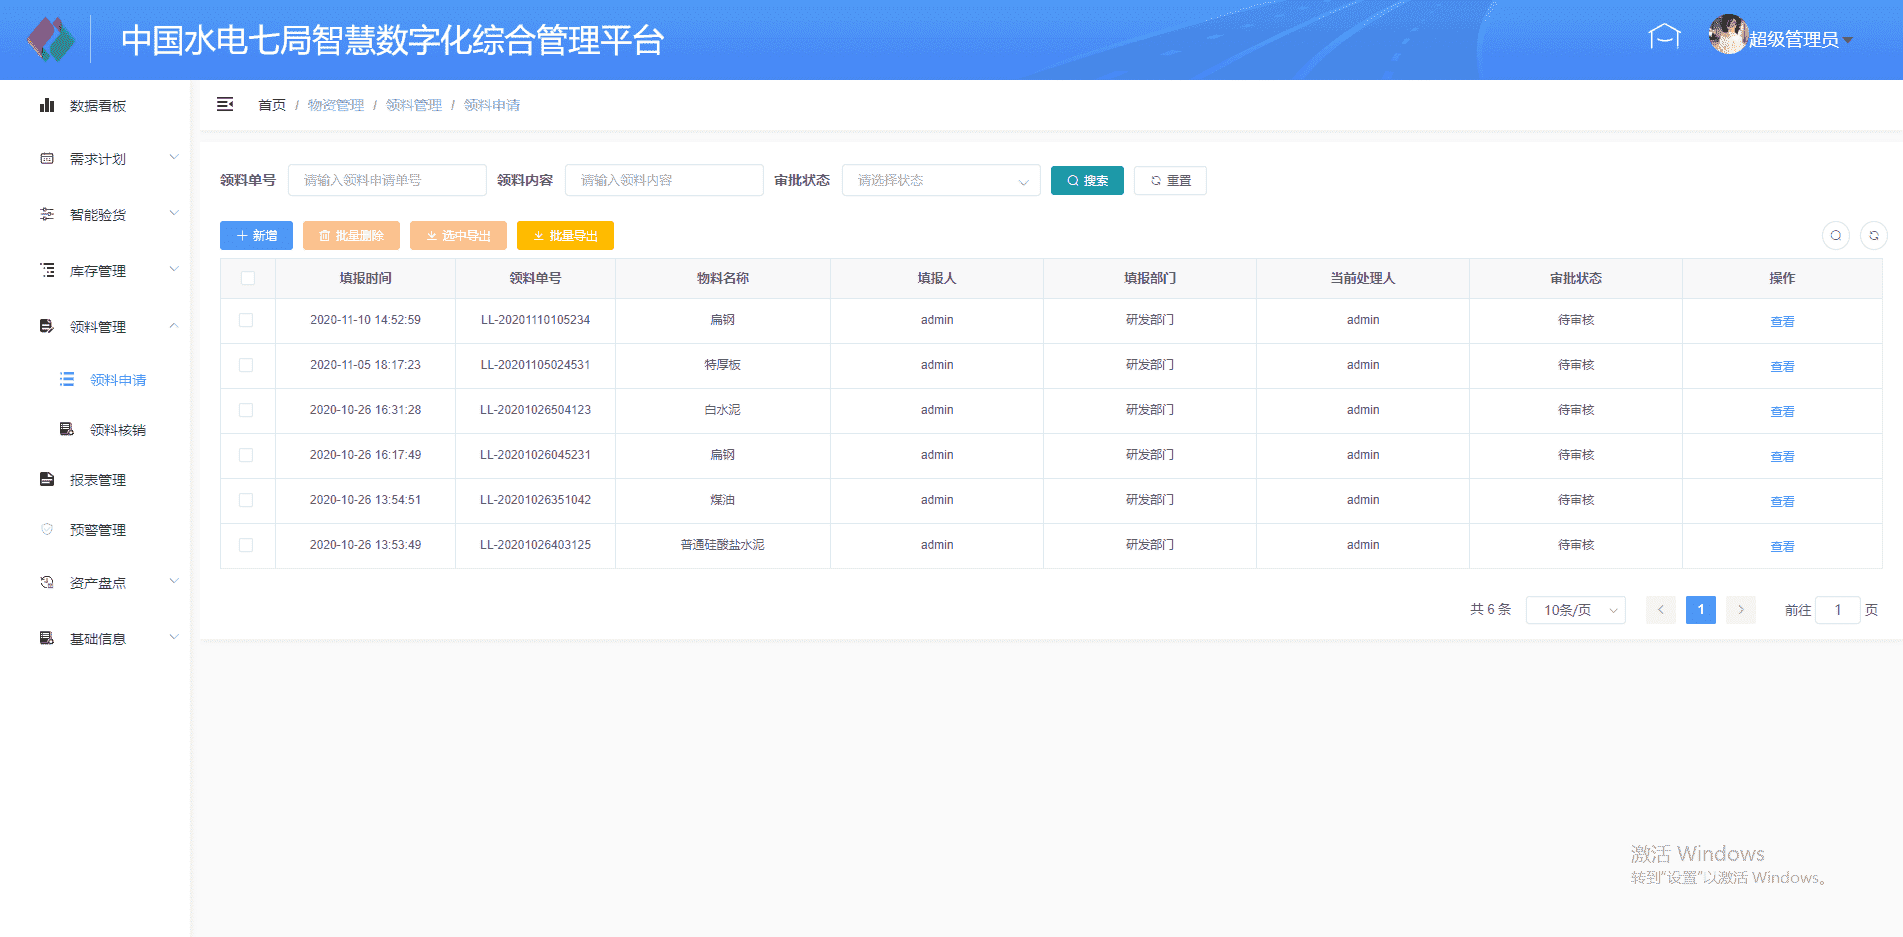
Task: Click the 领料单号 input field
Action: [387, 181]
